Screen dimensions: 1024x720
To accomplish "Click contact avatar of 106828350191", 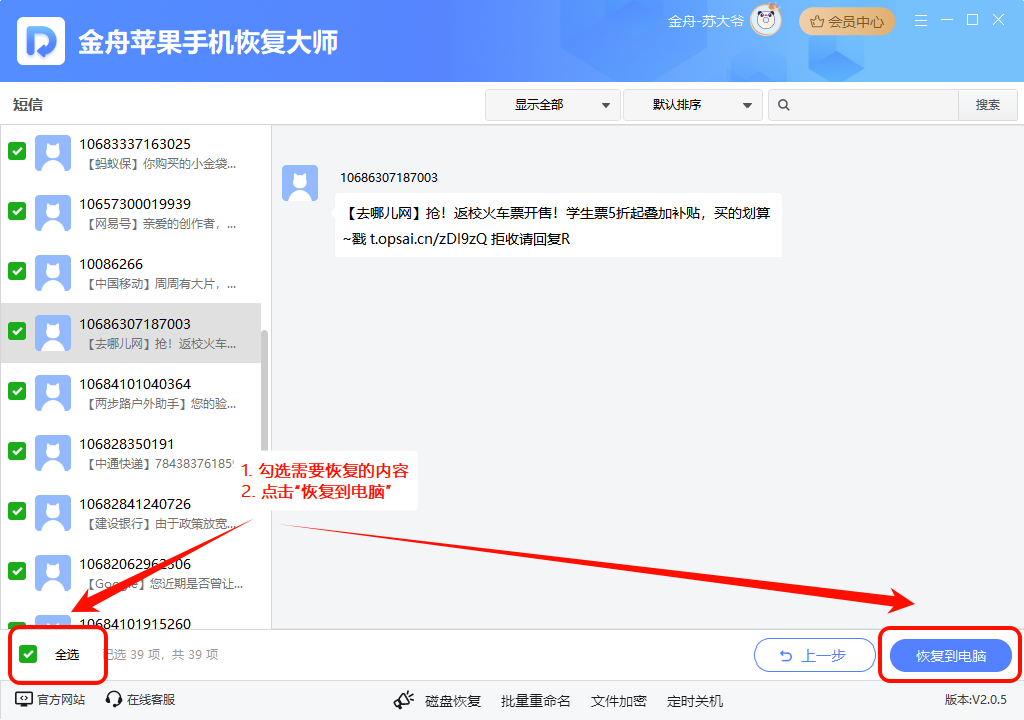I will (53, 453).
